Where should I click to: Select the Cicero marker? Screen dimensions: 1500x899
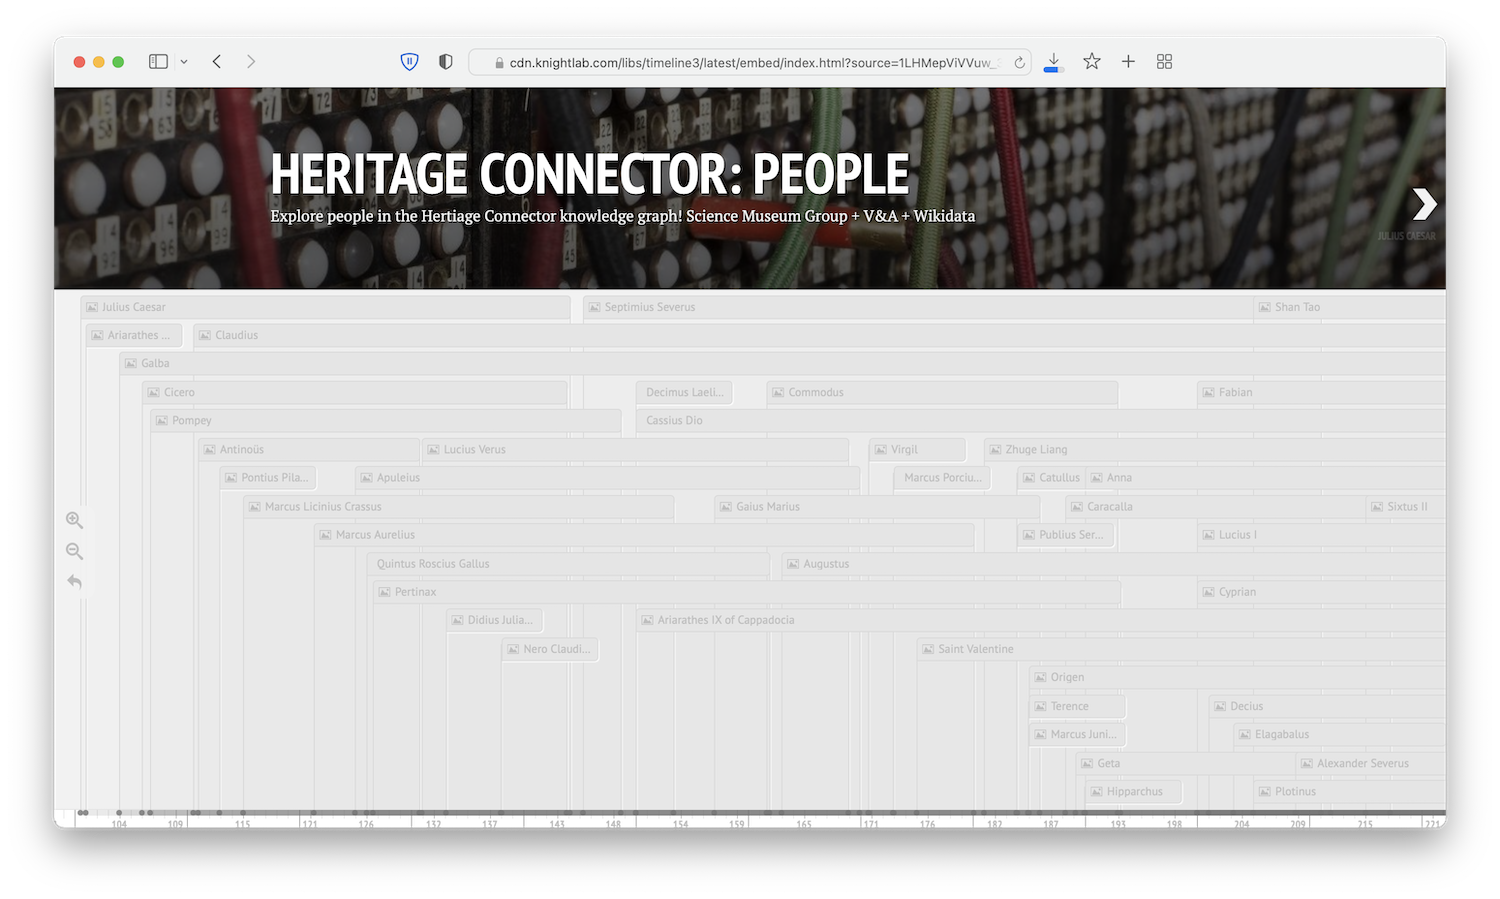[355, 392]
